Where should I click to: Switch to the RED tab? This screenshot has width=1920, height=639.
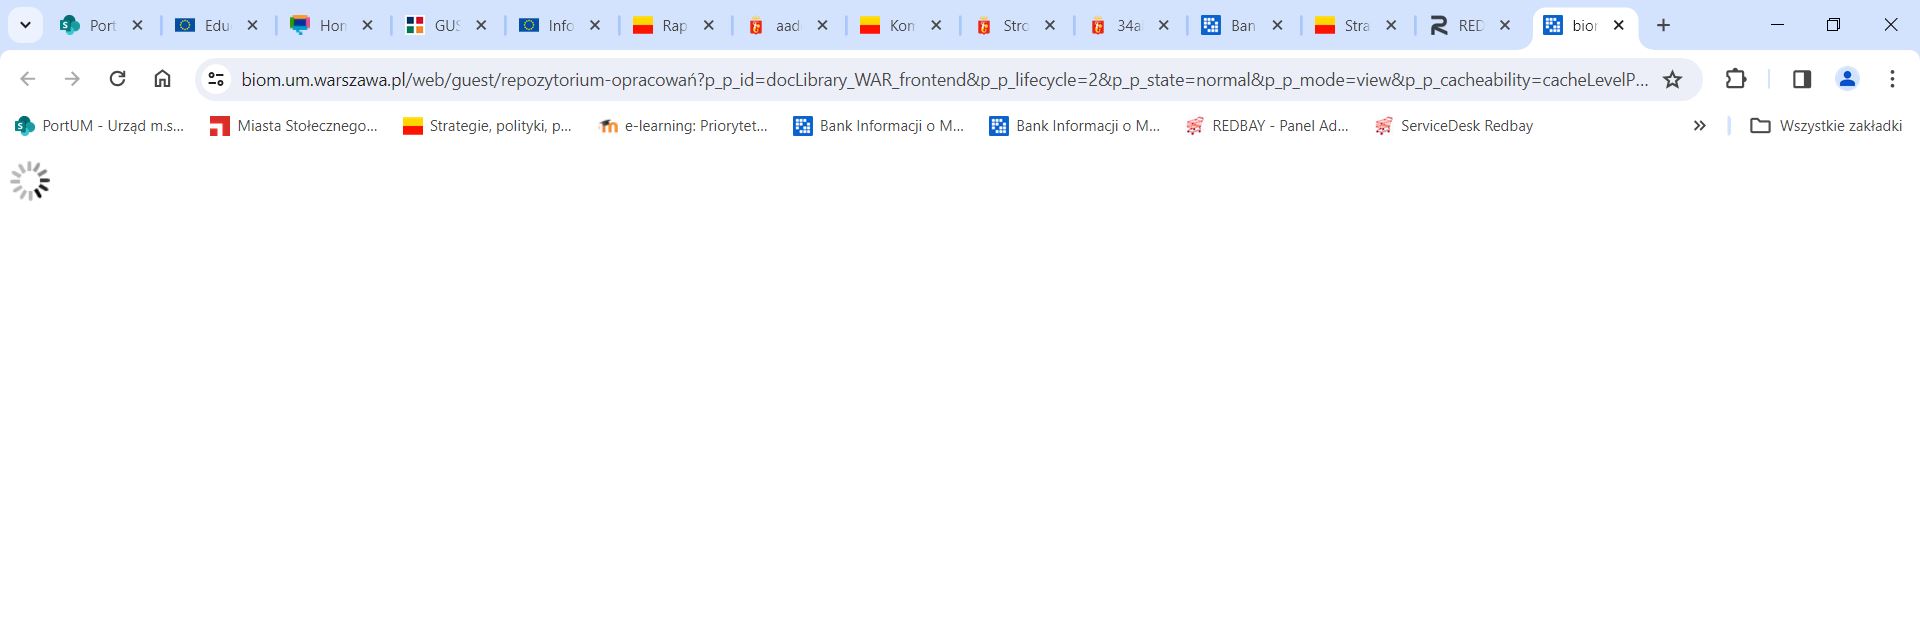pyautogui.click(x=1458, y=26)
